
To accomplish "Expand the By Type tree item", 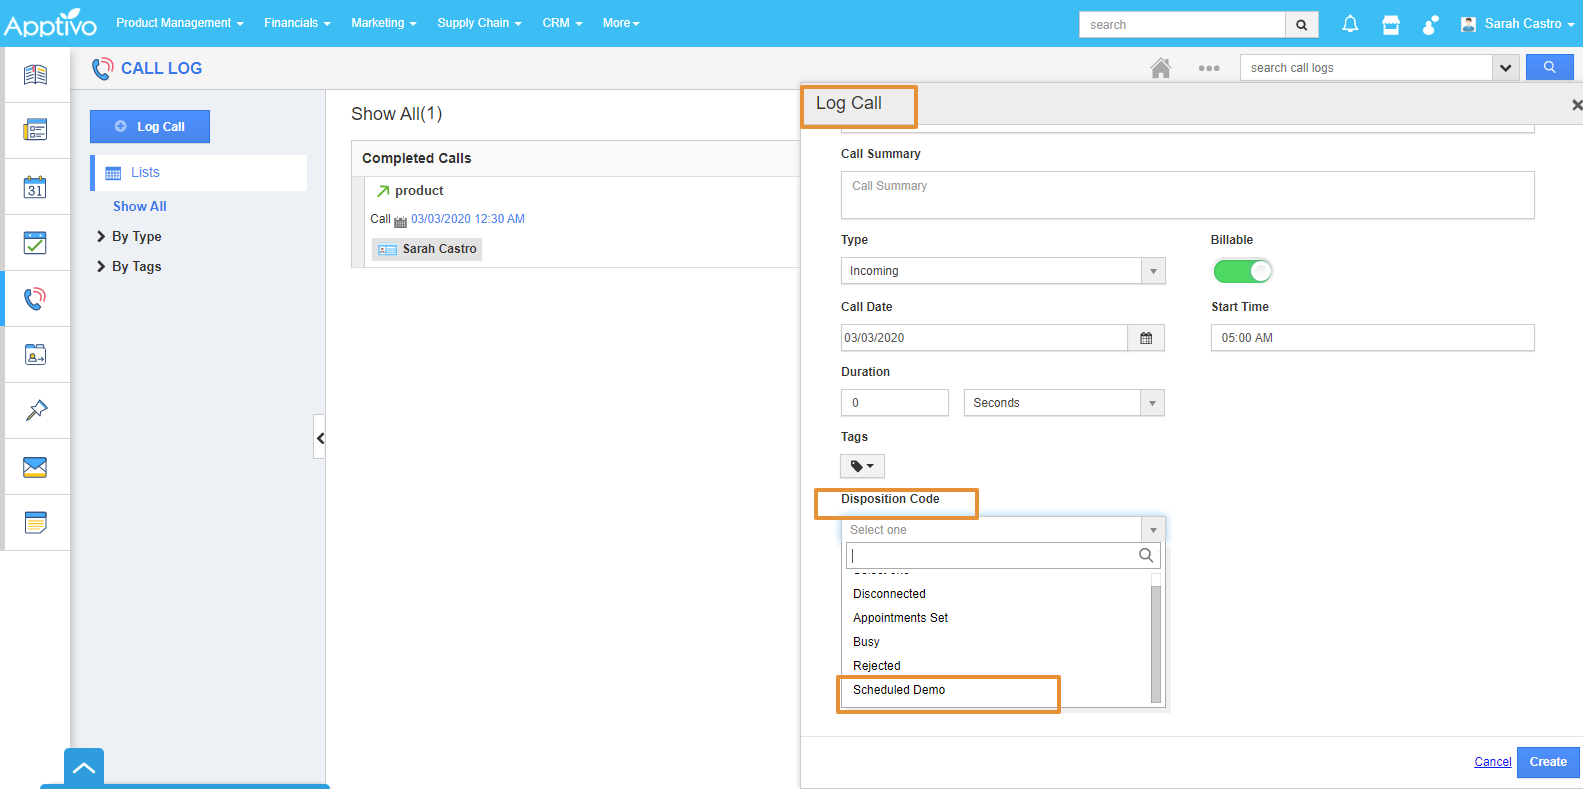I will (x=129, y=237).
